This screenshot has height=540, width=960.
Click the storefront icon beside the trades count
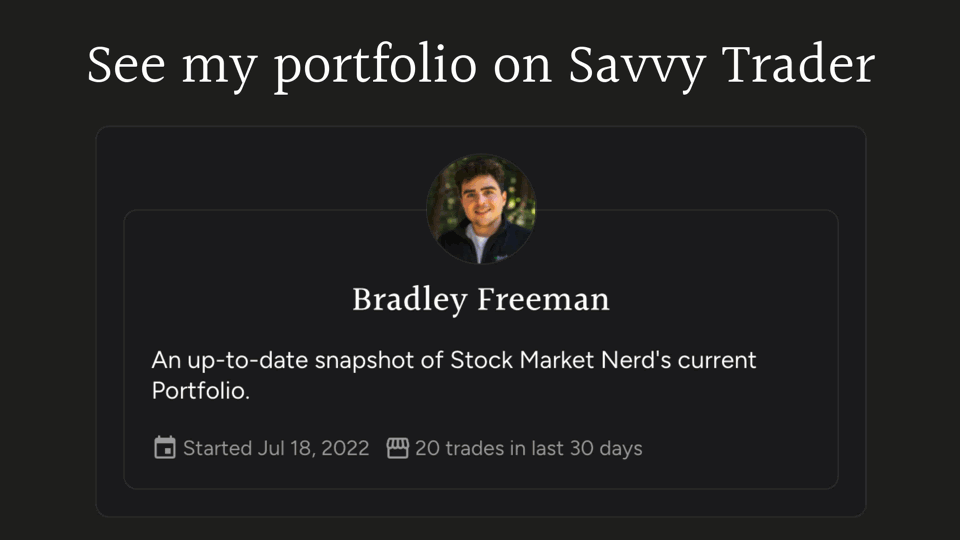398,448
